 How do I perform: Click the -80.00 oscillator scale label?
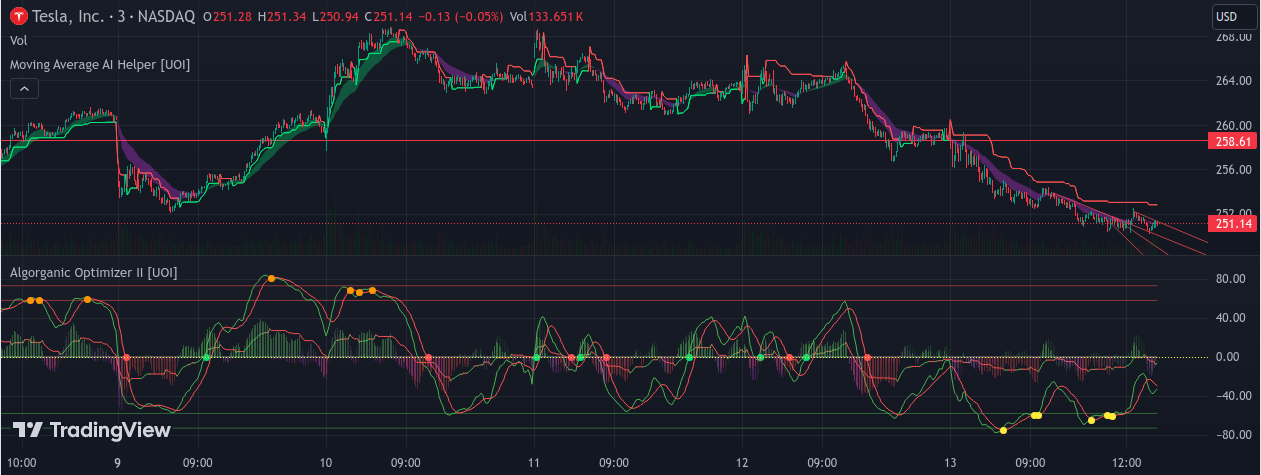point(1232,435)
